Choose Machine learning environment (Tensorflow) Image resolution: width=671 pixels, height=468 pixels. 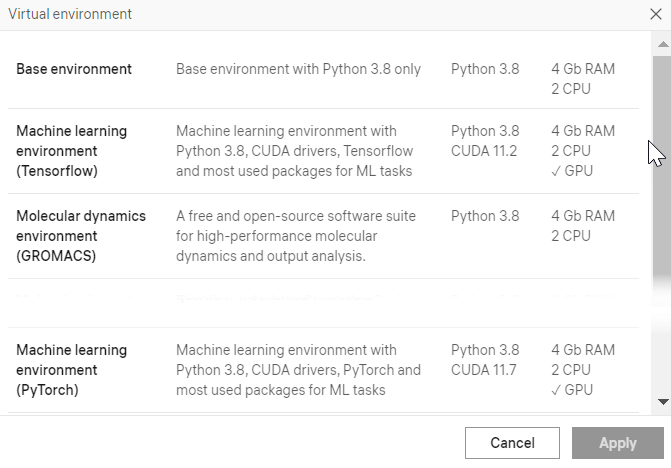(71, 151)
